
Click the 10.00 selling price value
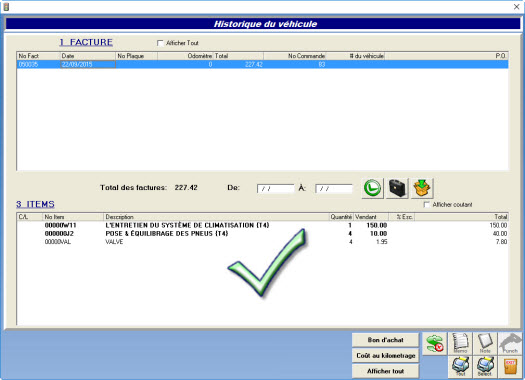coord(378,234)
